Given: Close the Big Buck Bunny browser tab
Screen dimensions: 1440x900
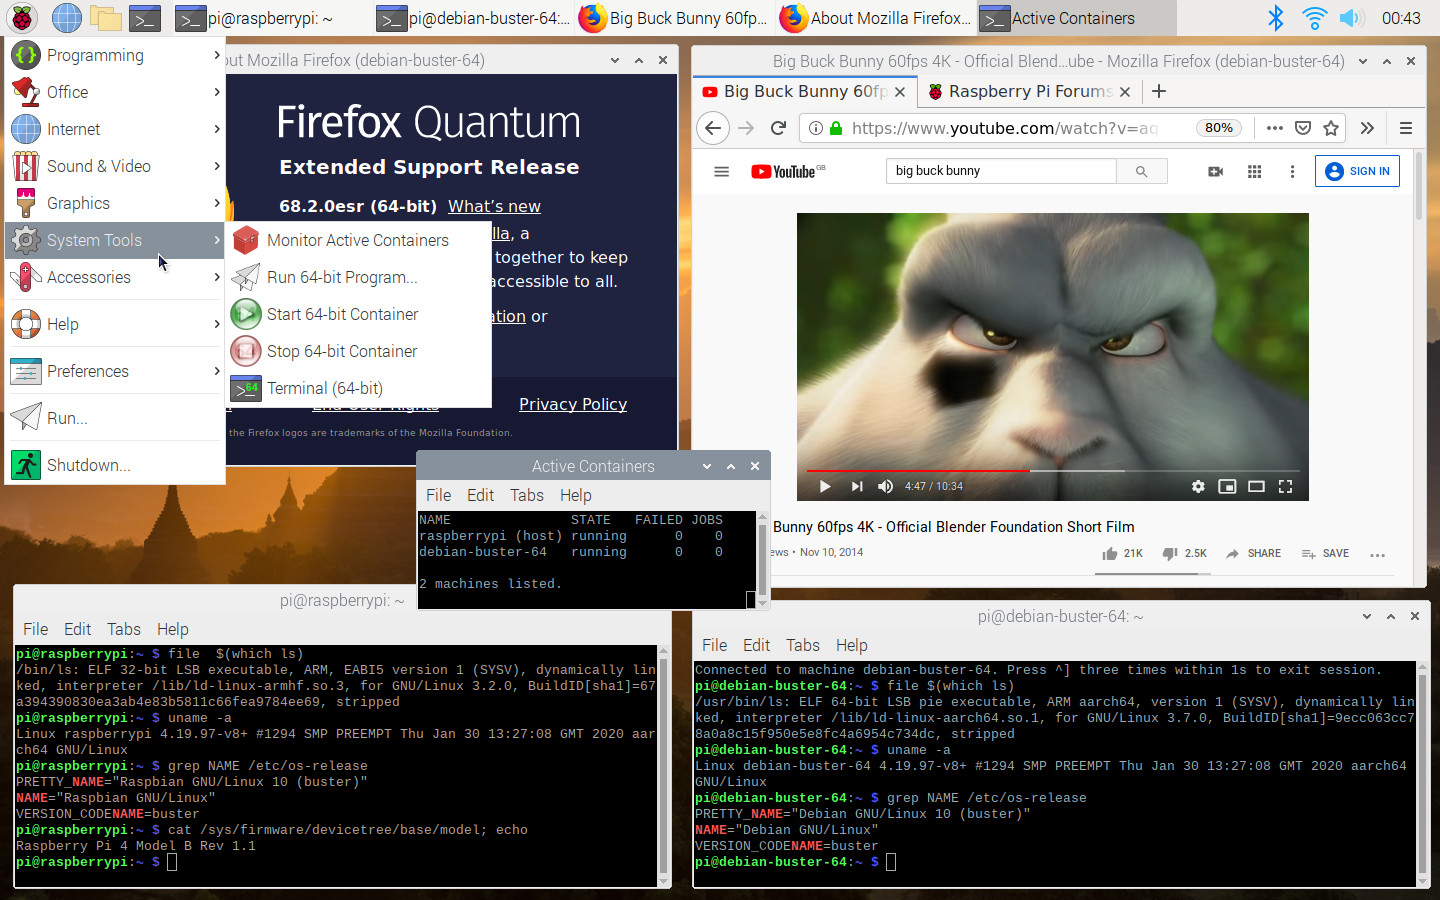Looking at the screenshot, I should tap(900, 91).
